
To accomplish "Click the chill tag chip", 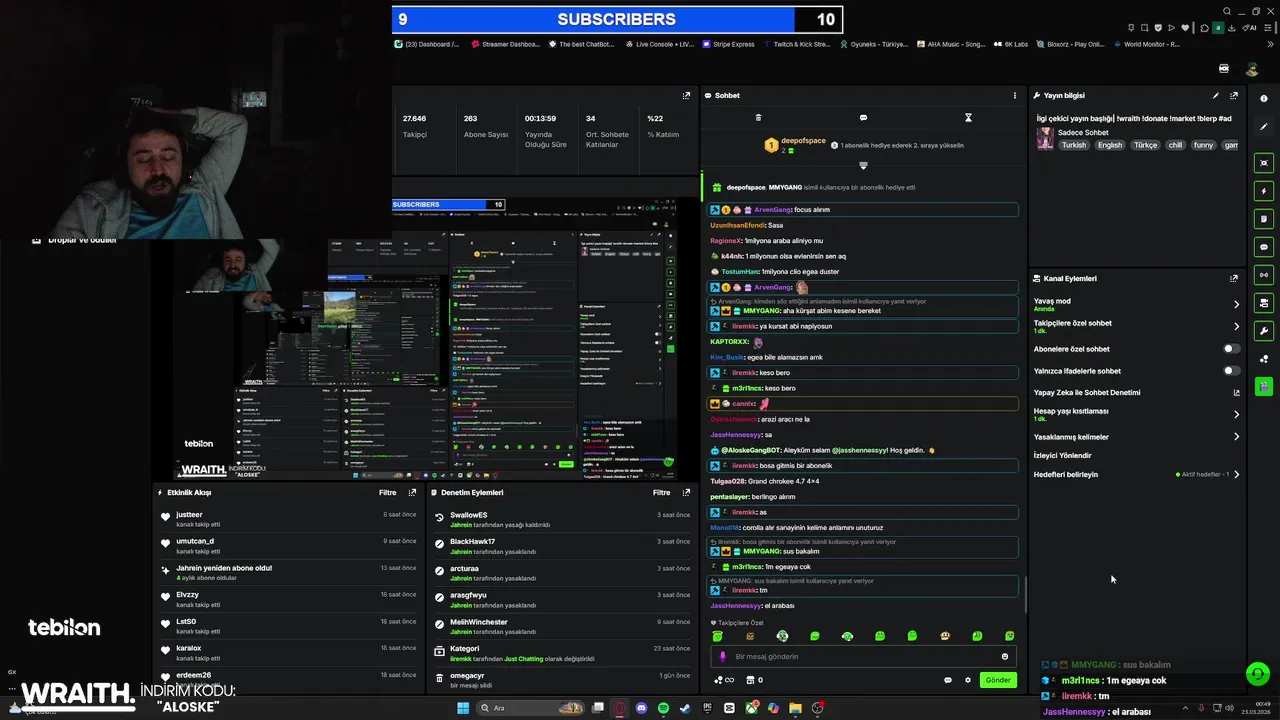I will tap(1175, 145).
